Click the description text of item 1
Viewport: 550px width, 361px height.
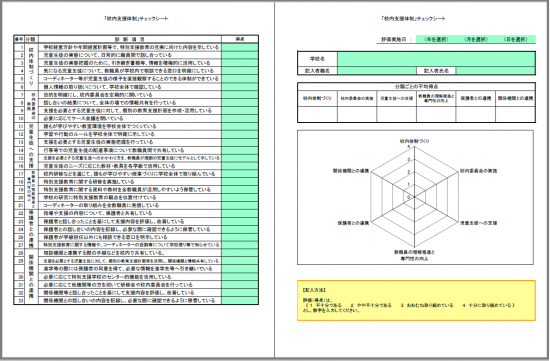(131, 47)
